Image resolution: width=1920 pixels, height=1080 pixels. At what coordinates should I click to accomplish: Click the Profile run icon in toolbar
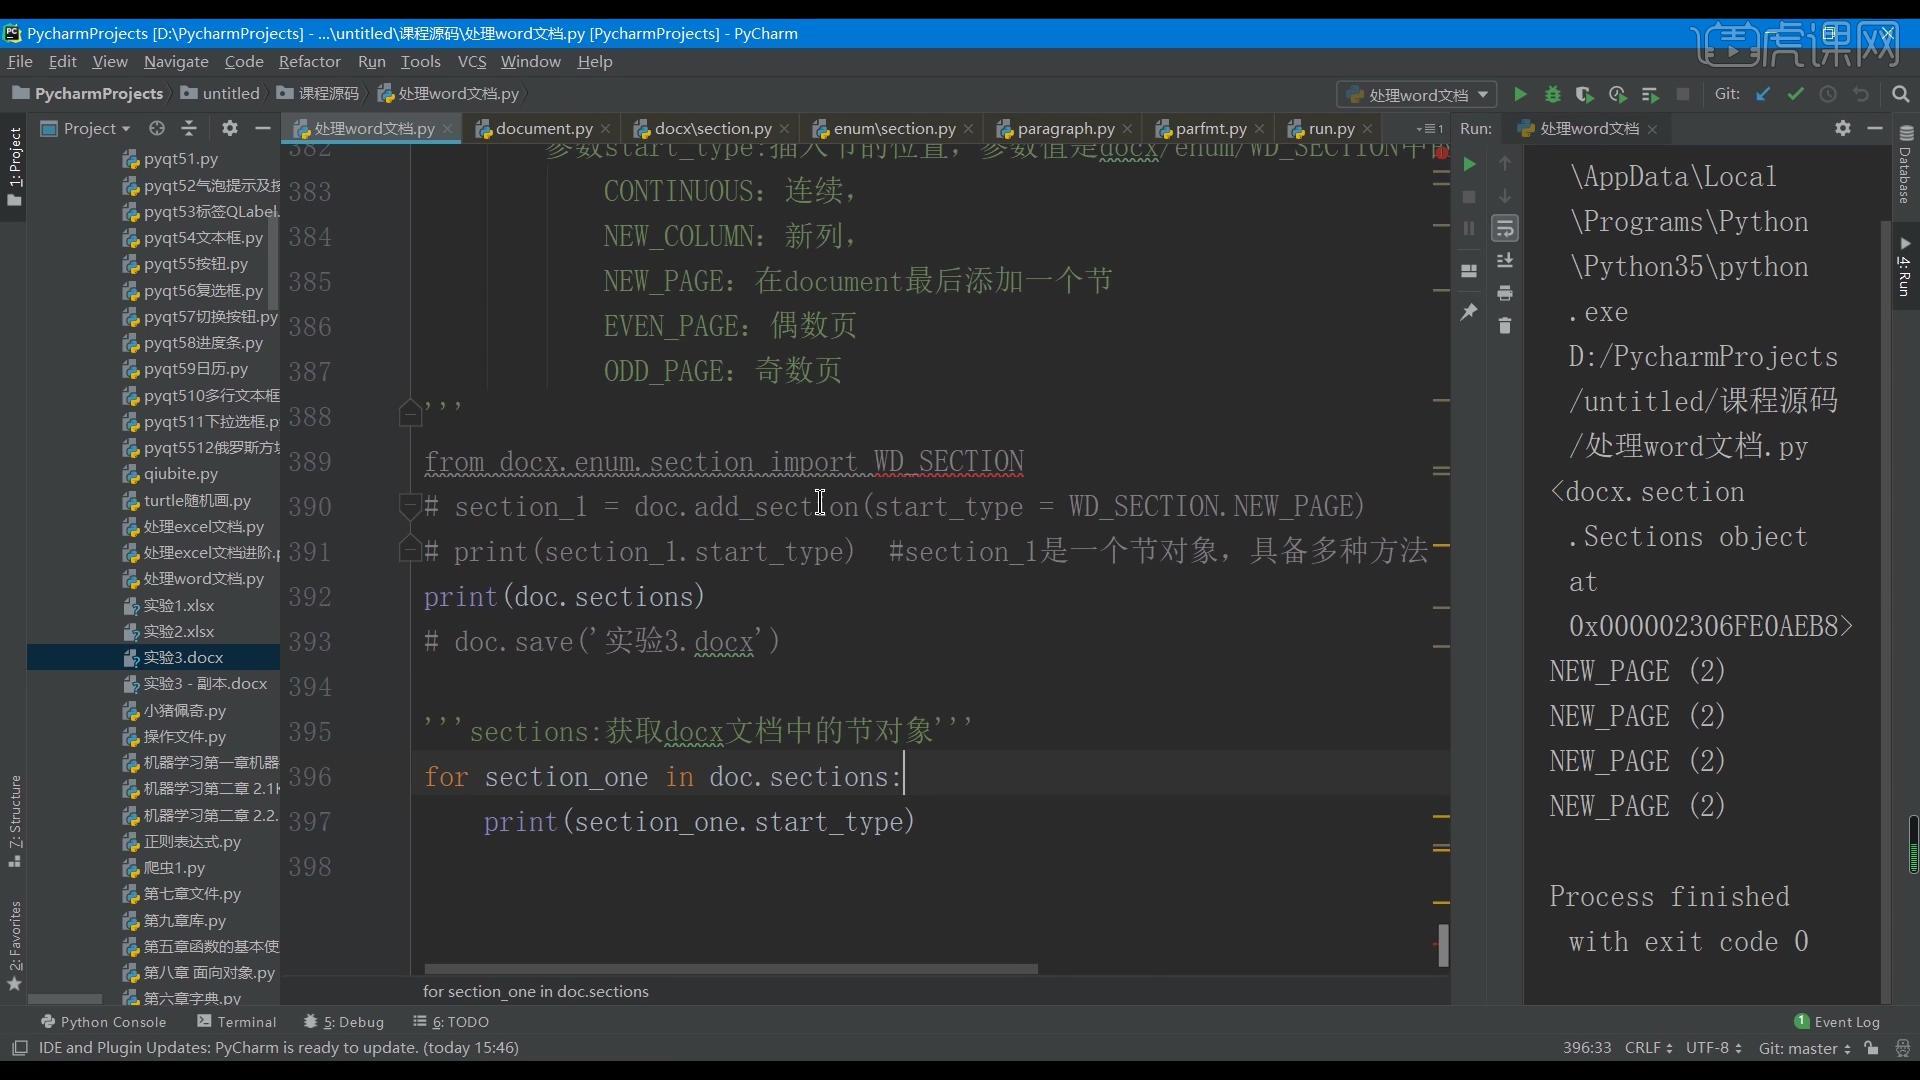[1618, 94]
